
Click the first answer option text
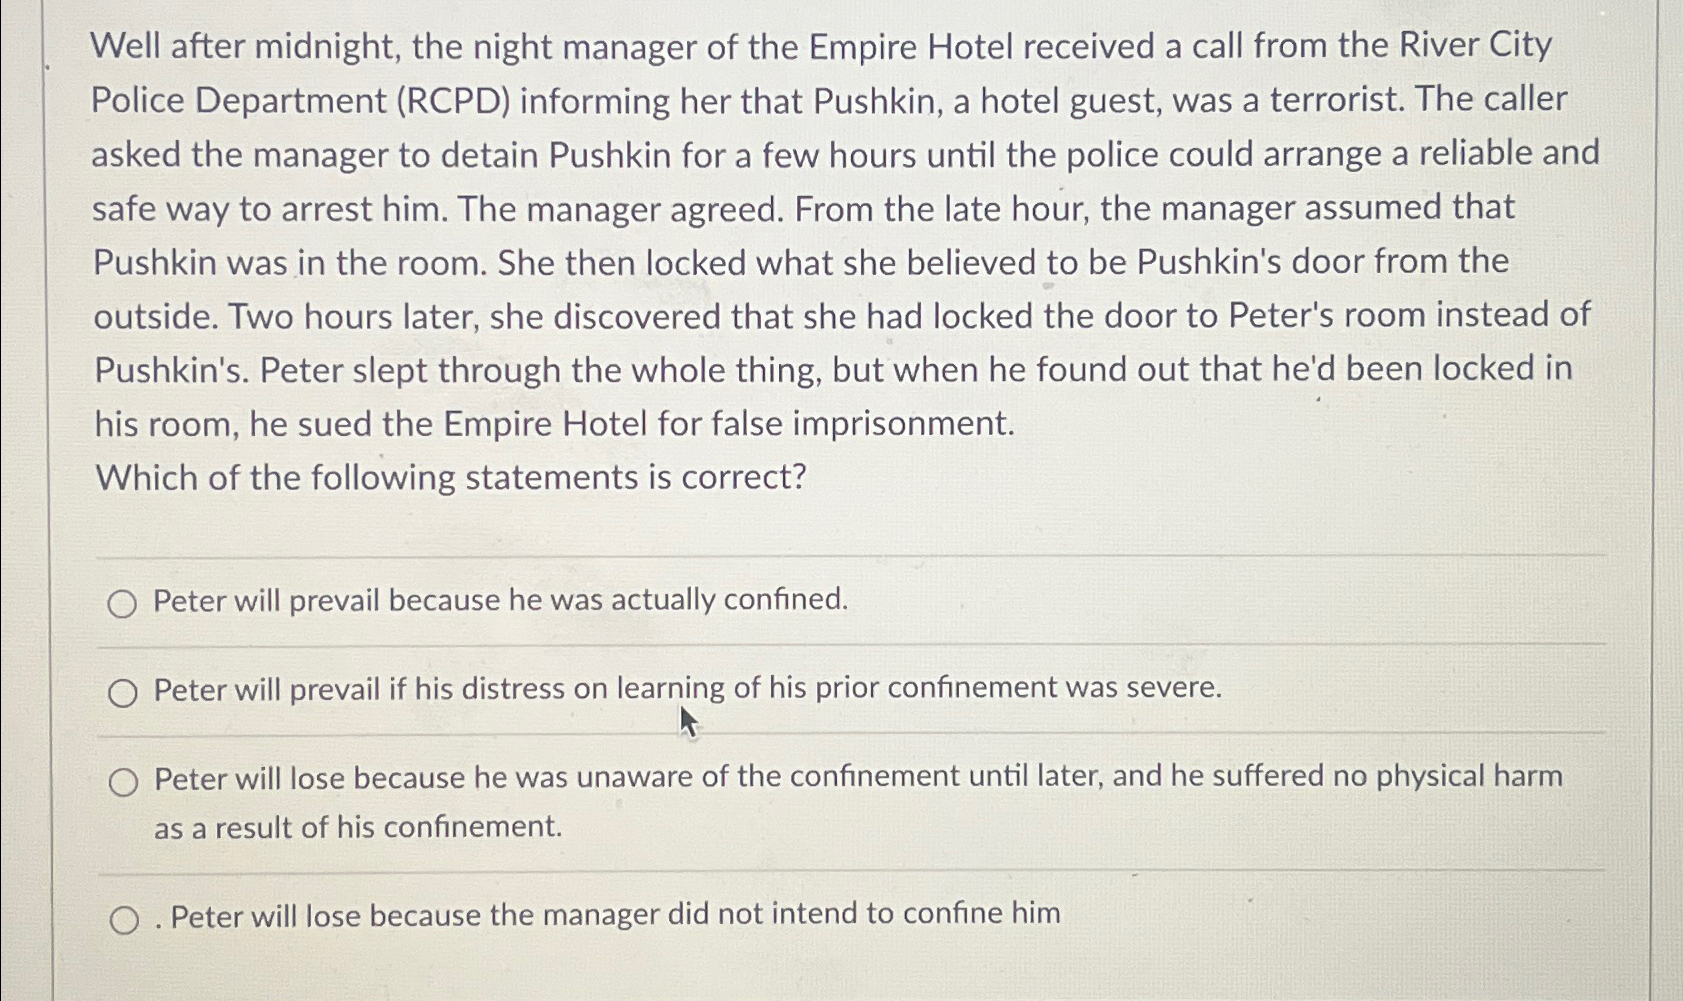point(498,601)
